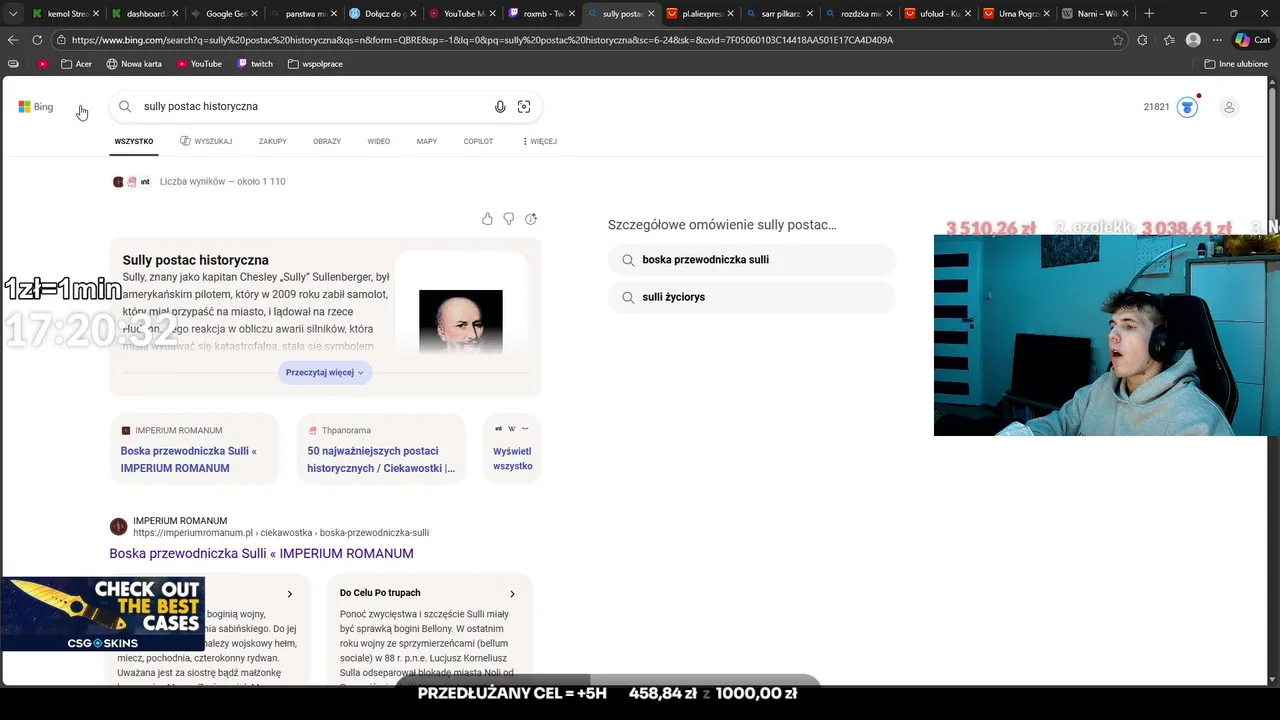Like the answer with thumbs up

pos(487,219)
